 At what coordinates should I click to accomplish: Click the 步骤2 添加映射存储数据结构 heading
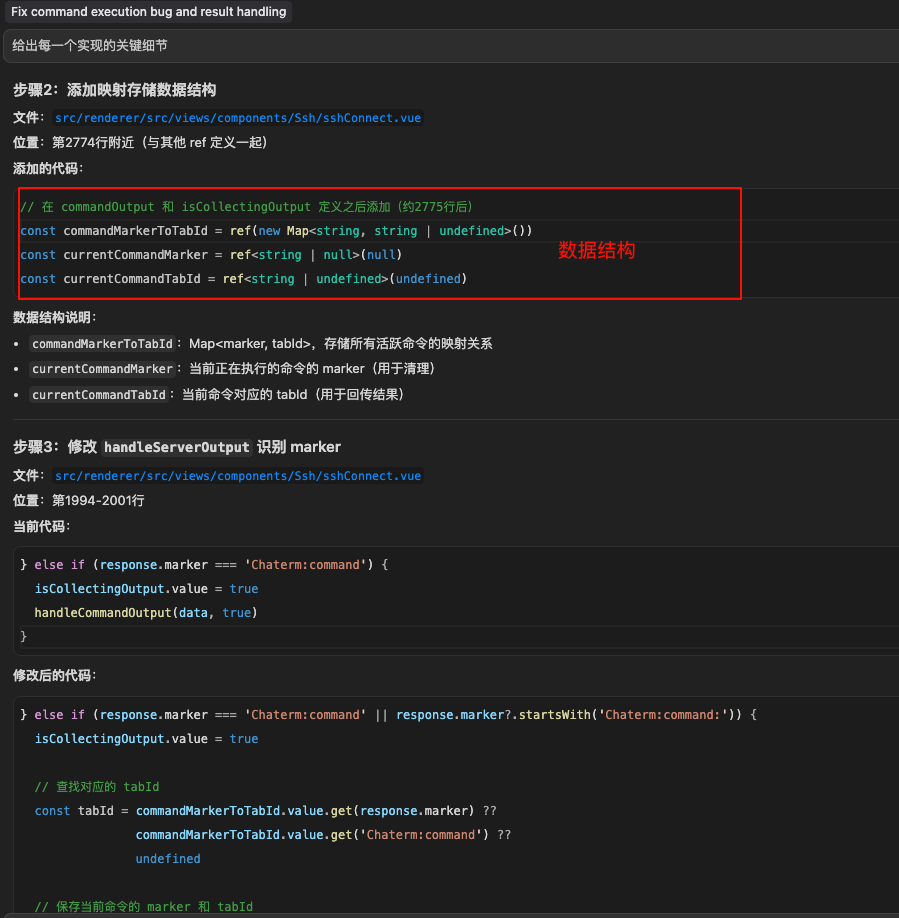point(114,90)
